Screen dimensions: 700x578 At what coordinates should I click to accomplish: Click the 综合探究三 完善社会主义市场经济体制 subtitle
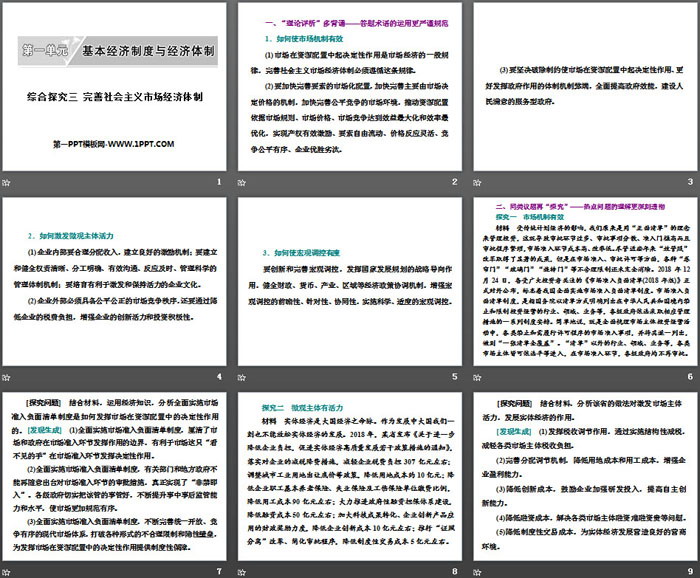coord(115,97)
